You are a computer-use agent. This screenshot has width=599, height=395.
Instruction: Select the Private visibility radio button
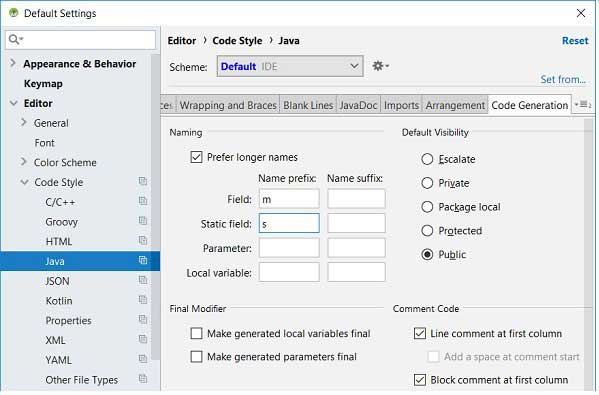coord(427,183)
